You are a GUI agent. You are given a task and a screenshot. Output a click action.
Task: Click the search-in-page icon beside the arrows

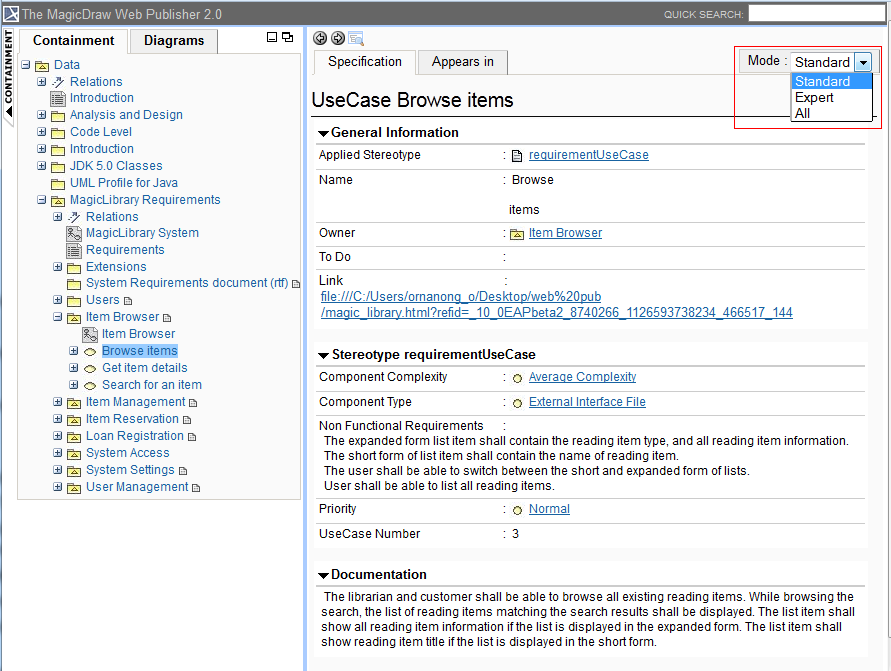pyautogui.click(x=356, y=39)
